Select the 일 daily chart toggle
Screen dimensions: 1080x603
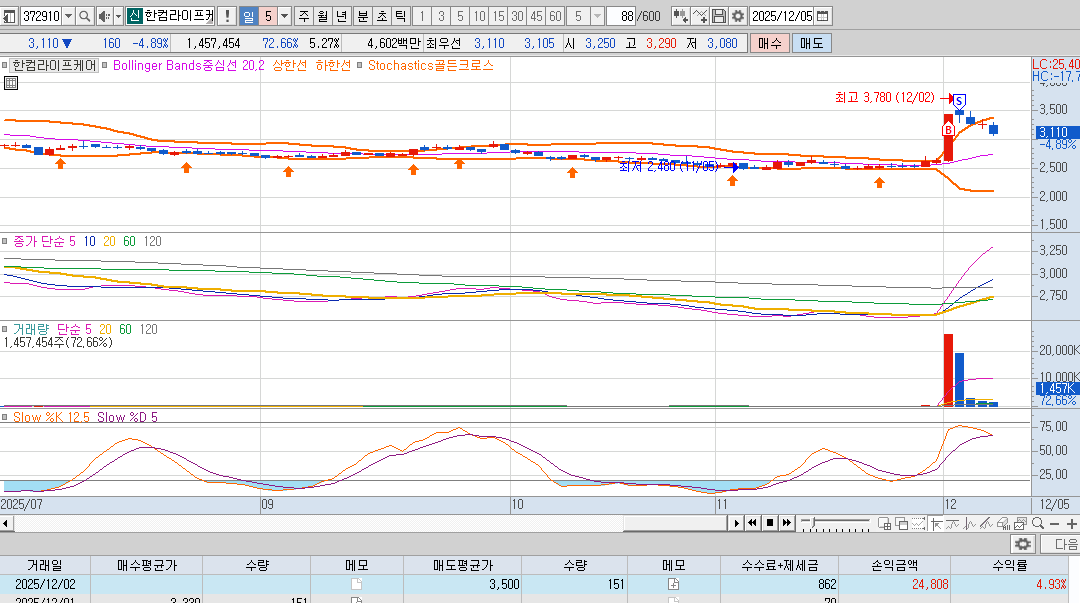coord(249,16)
